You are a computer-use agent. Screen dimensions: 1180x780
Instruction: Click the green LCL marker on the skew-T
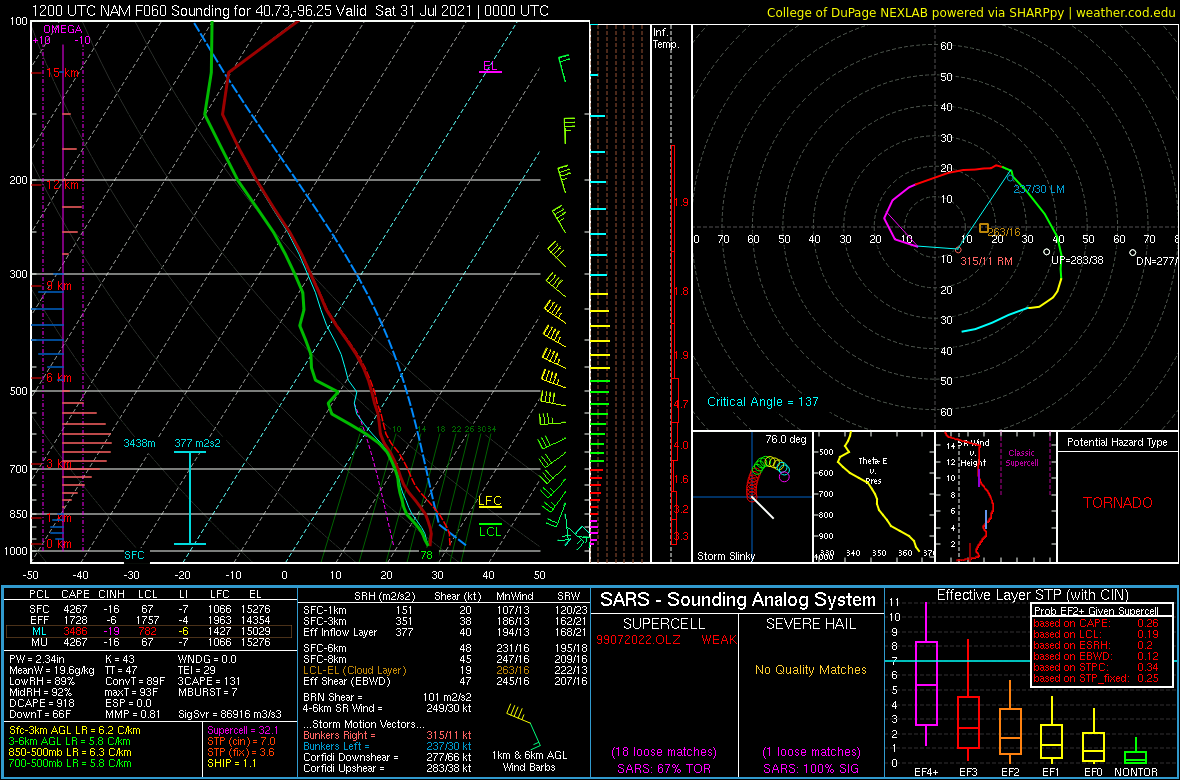tap(490, 532)
